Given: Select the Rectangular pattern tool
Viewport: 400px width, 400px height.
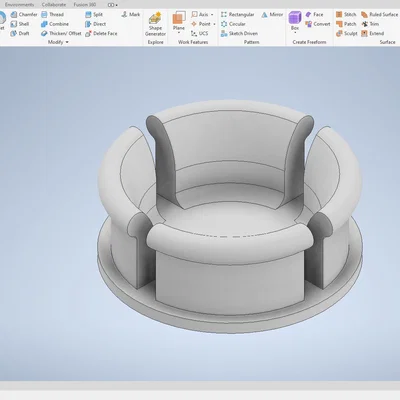Looking at the screenshot, I should click(237, 15).
